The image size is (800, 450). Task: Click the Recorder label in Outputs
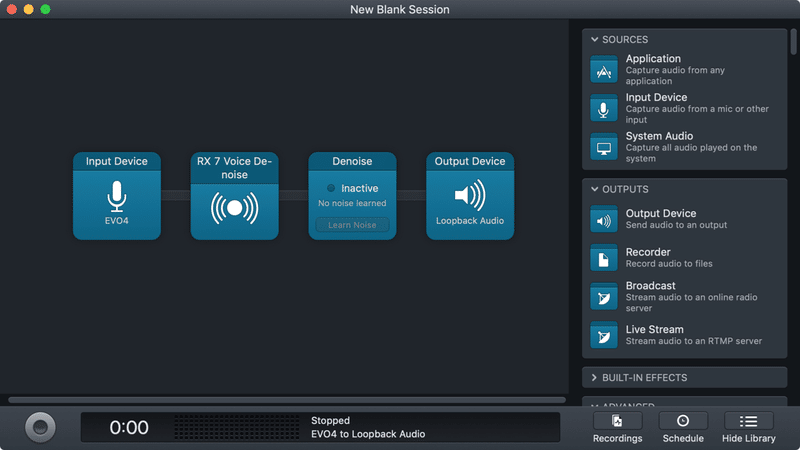648,252
